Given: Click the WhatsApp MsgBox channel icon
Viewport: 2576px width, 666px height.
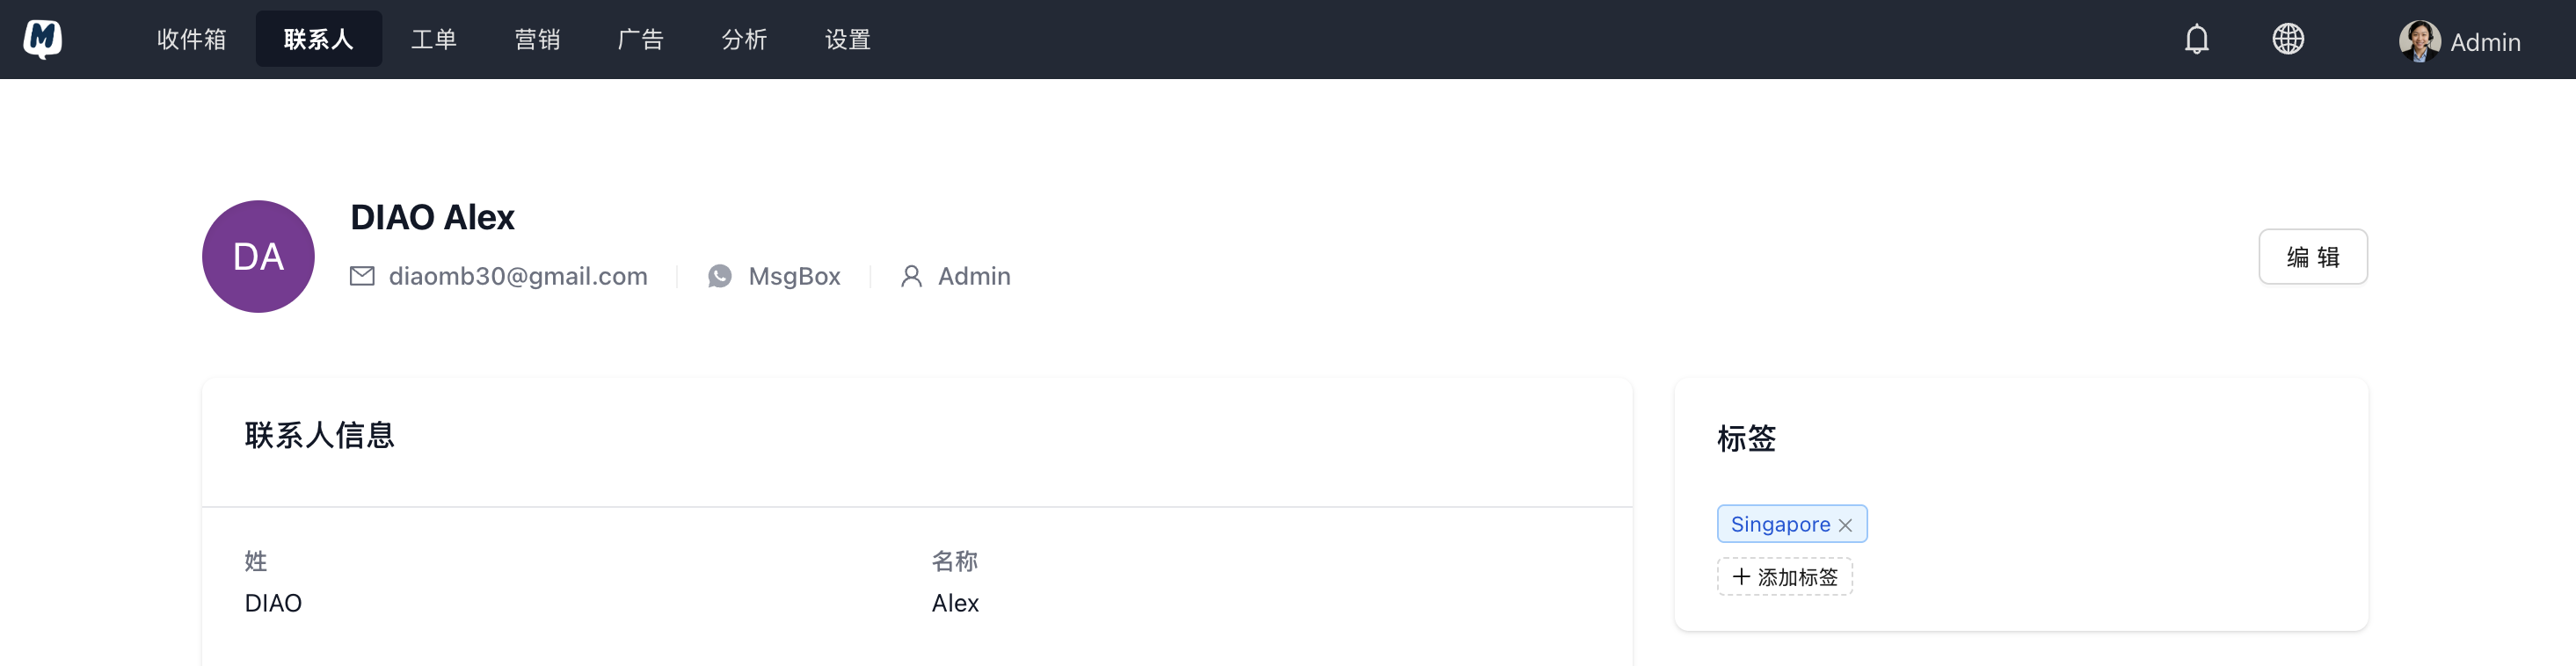Looking at the screenshot, I should point(720,276).
